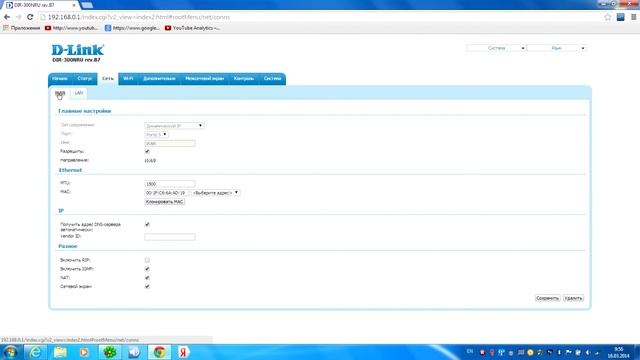Open the Дополнительно tab

159,78
